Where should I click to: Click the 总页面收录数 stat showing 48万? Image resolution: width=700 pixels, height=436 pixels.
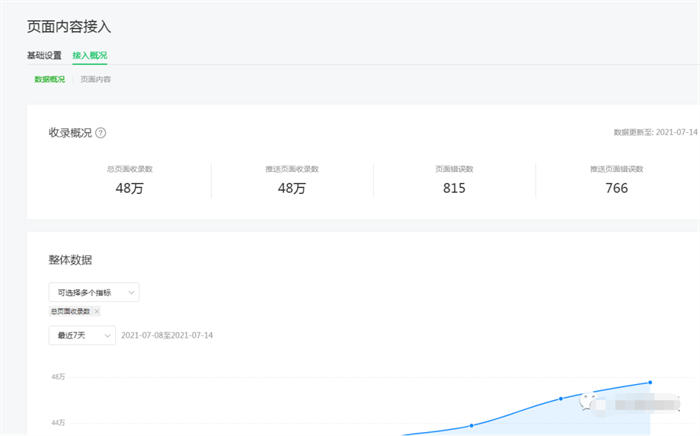tap(130, 187)
